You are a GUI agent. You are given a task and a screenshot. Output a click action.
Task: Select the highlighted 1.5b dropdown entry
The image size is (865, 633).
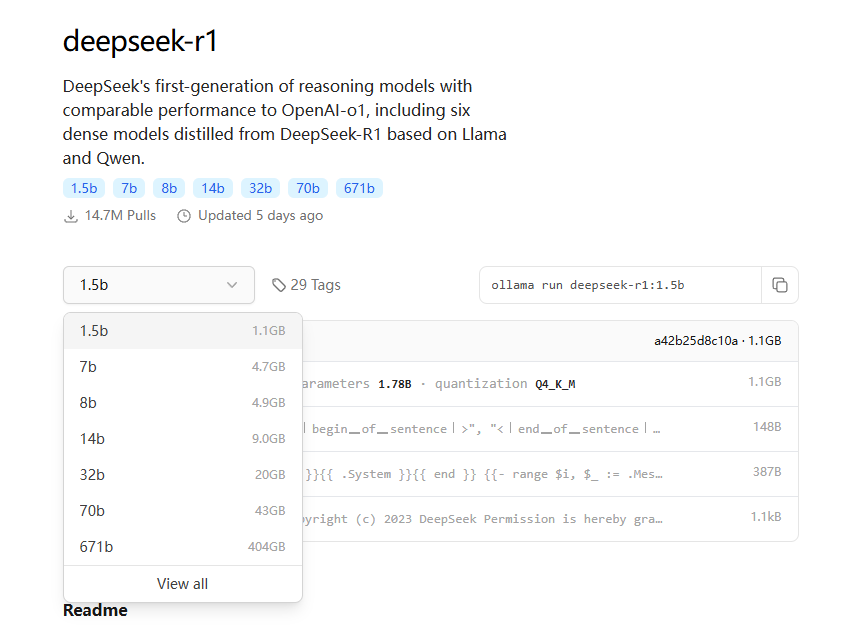tap(182, 331)
